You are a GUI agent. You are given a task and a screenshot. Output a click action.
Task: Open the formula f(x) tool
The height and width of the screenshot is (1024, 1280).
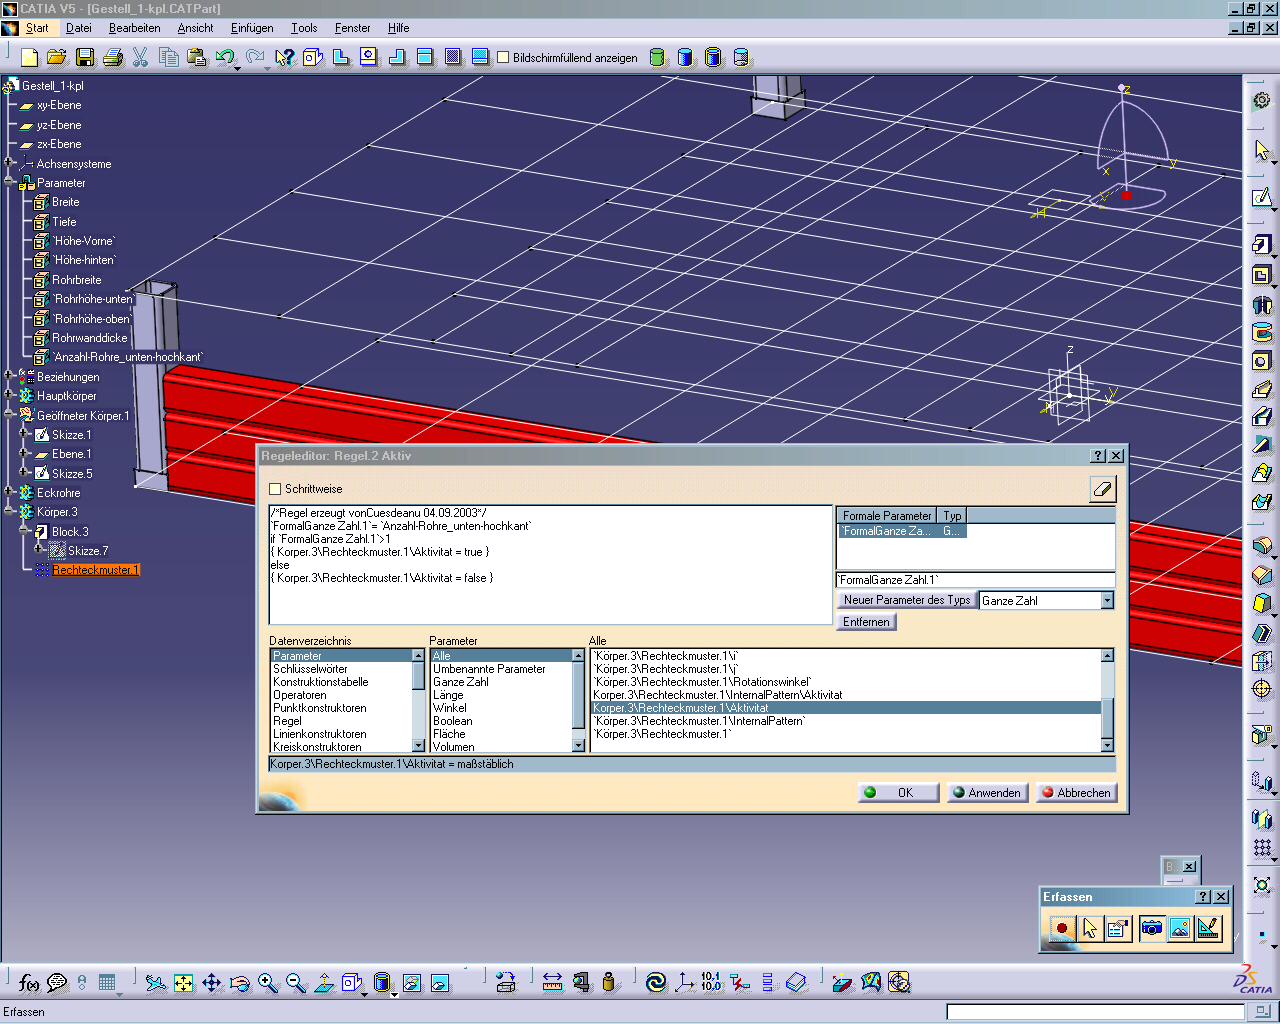[x=29, y=983]
